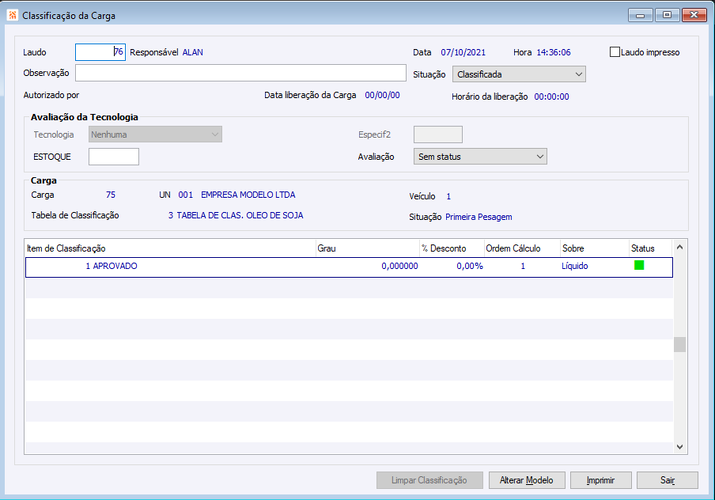Focus the ESTOQUE input field

(114, 156)
